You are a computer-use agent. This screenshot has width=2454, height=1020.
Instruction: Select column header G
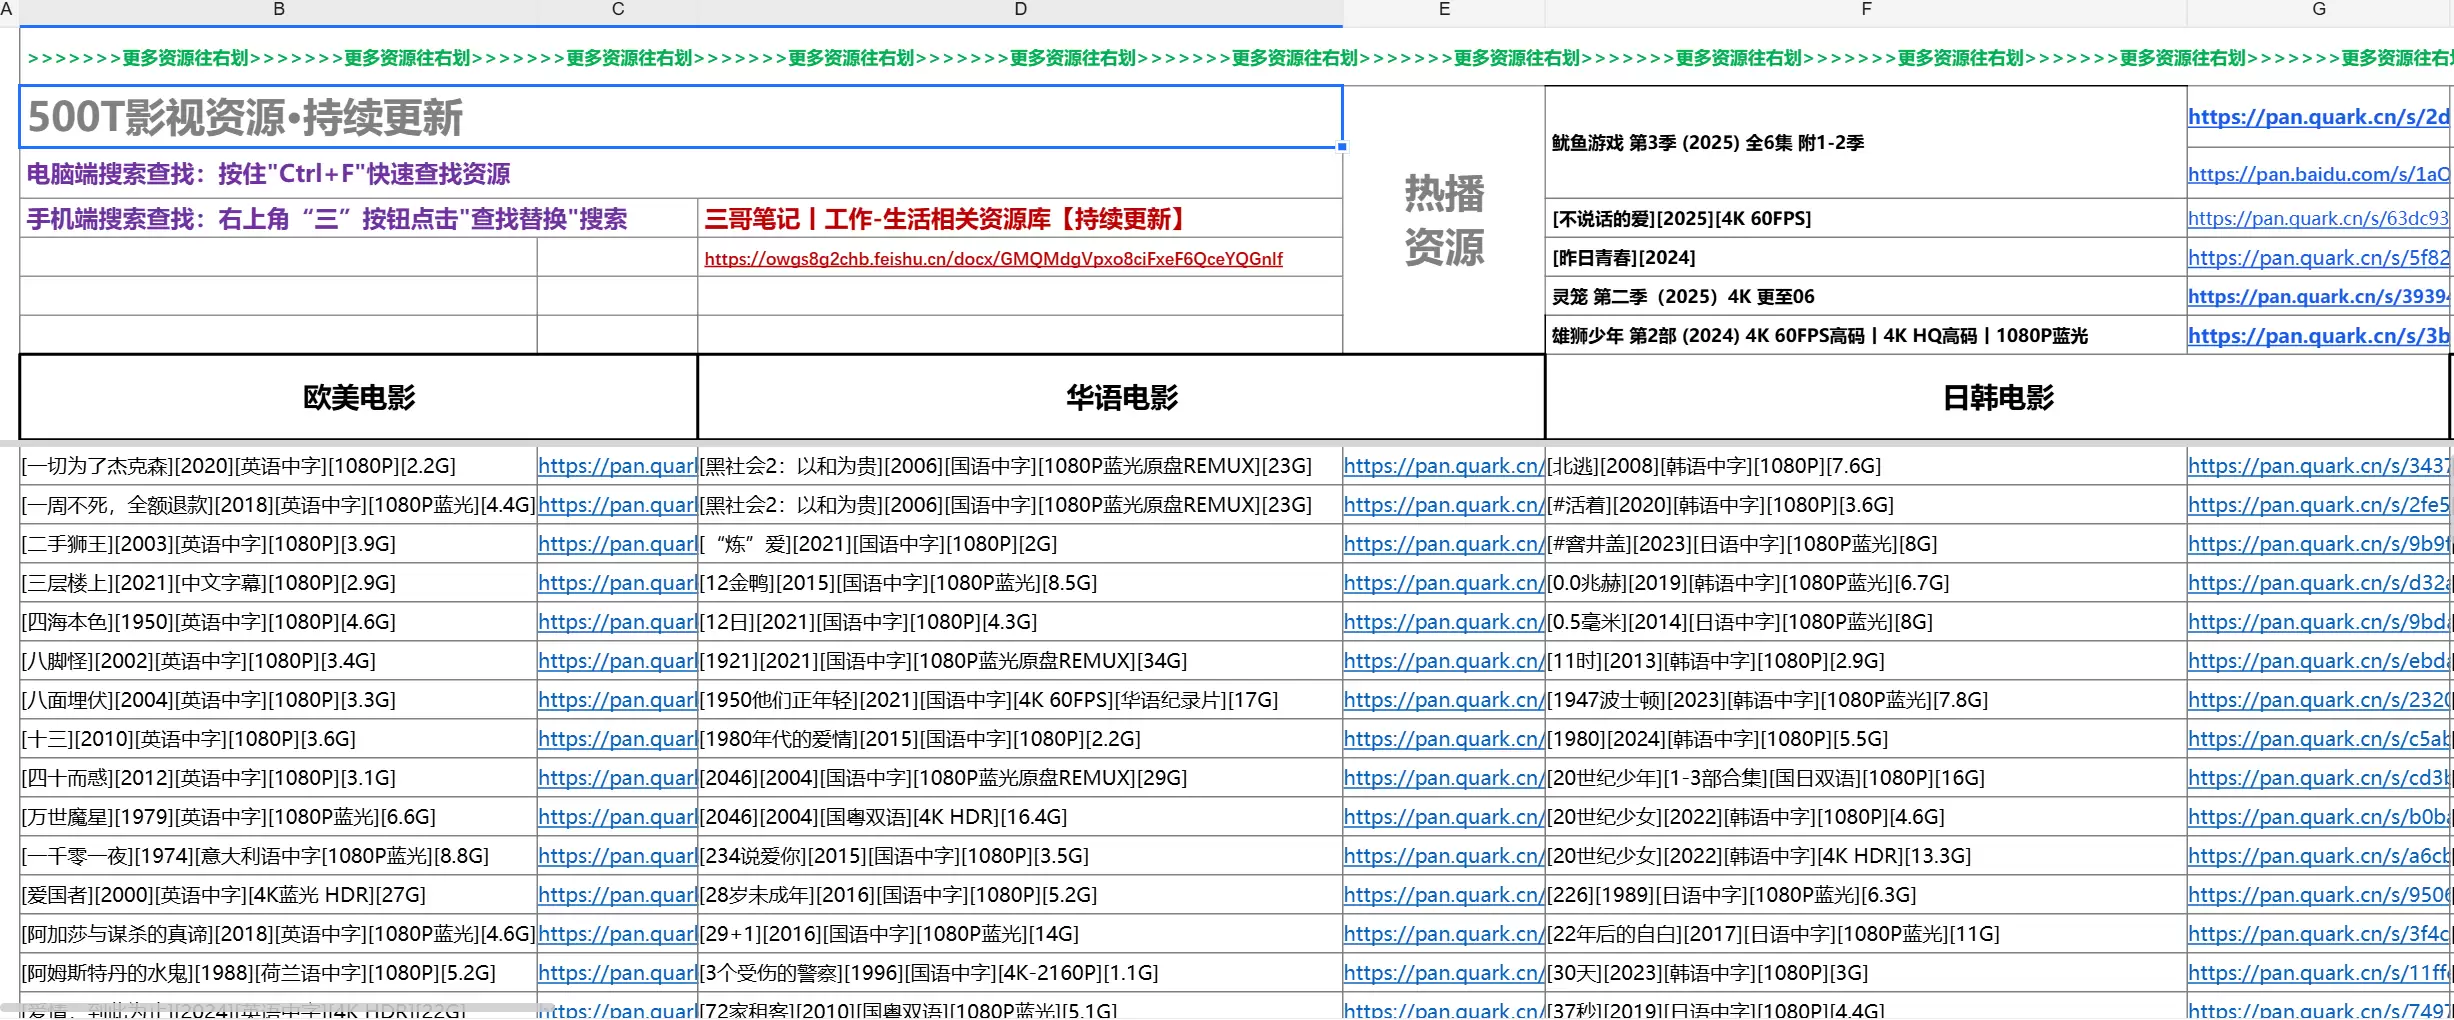[x=2318, y=9]
